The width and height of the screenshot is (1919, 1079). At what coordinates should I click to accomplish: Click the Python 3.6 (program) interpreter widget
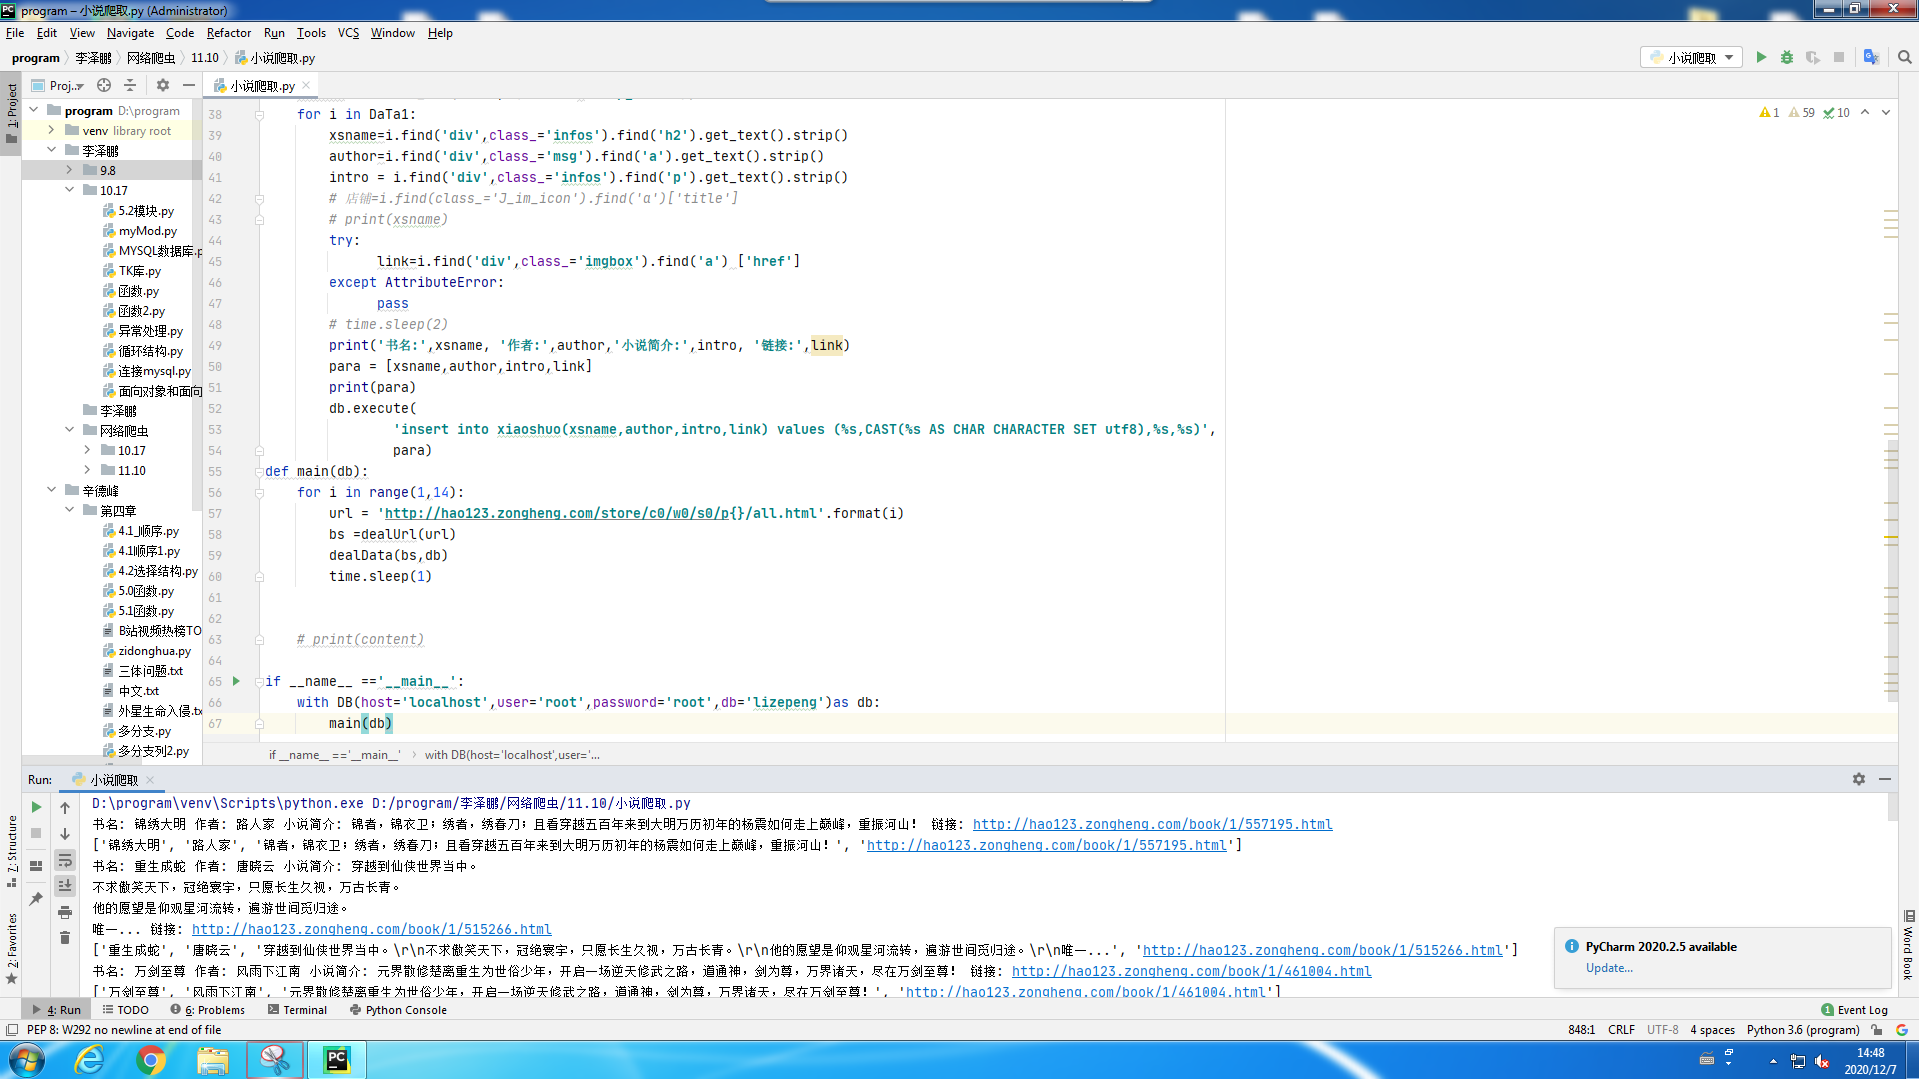tap(1803, 1030)
